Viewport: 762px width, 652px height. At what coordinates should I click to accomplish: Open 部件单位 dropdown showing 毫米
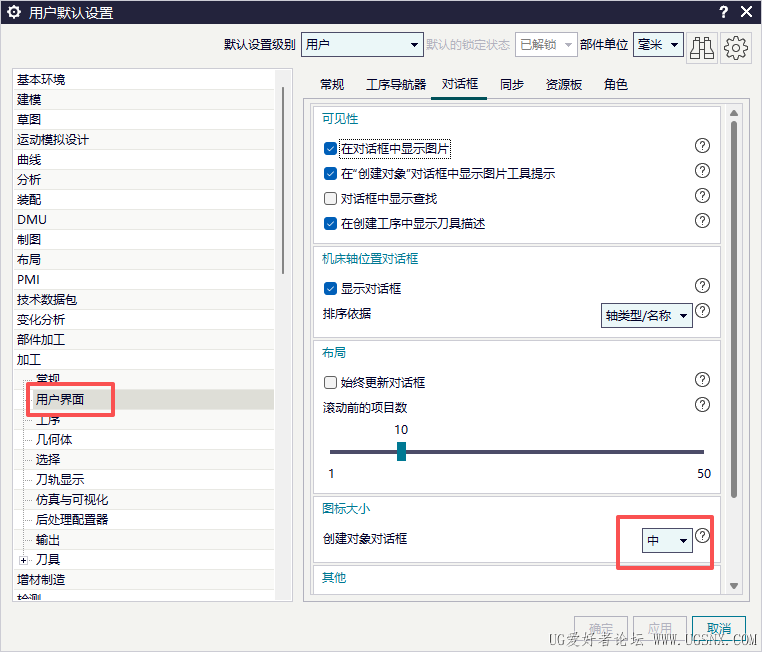(x=658, y=45)
